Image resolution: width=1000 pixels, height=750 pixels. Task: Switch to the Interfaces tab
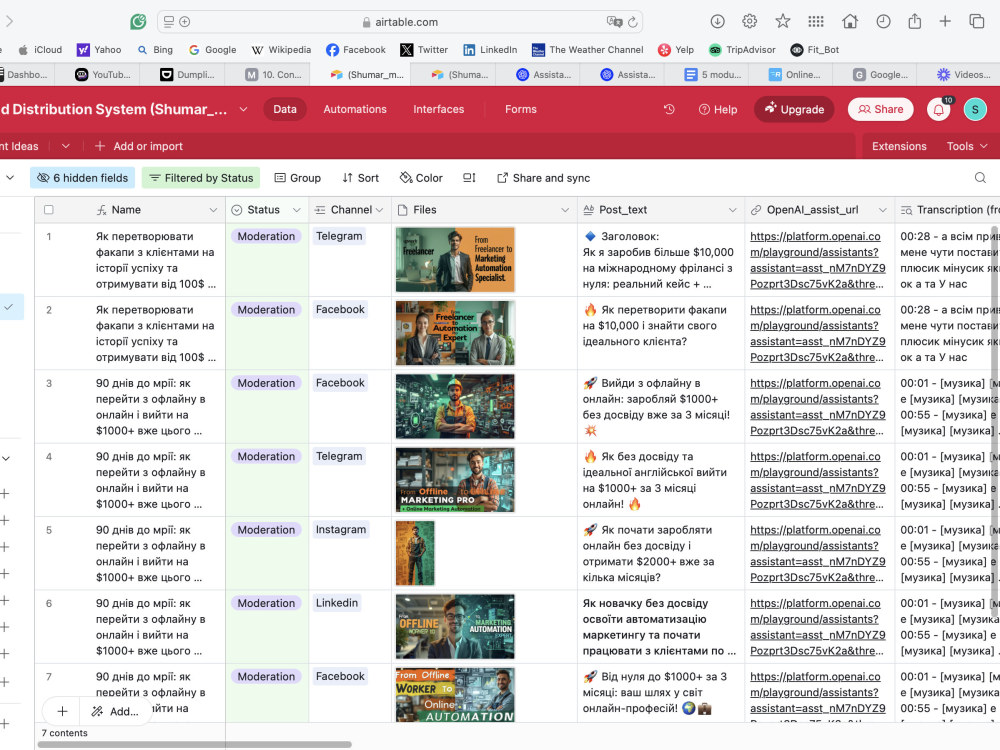pyautogui.click(x=439, y=110)
